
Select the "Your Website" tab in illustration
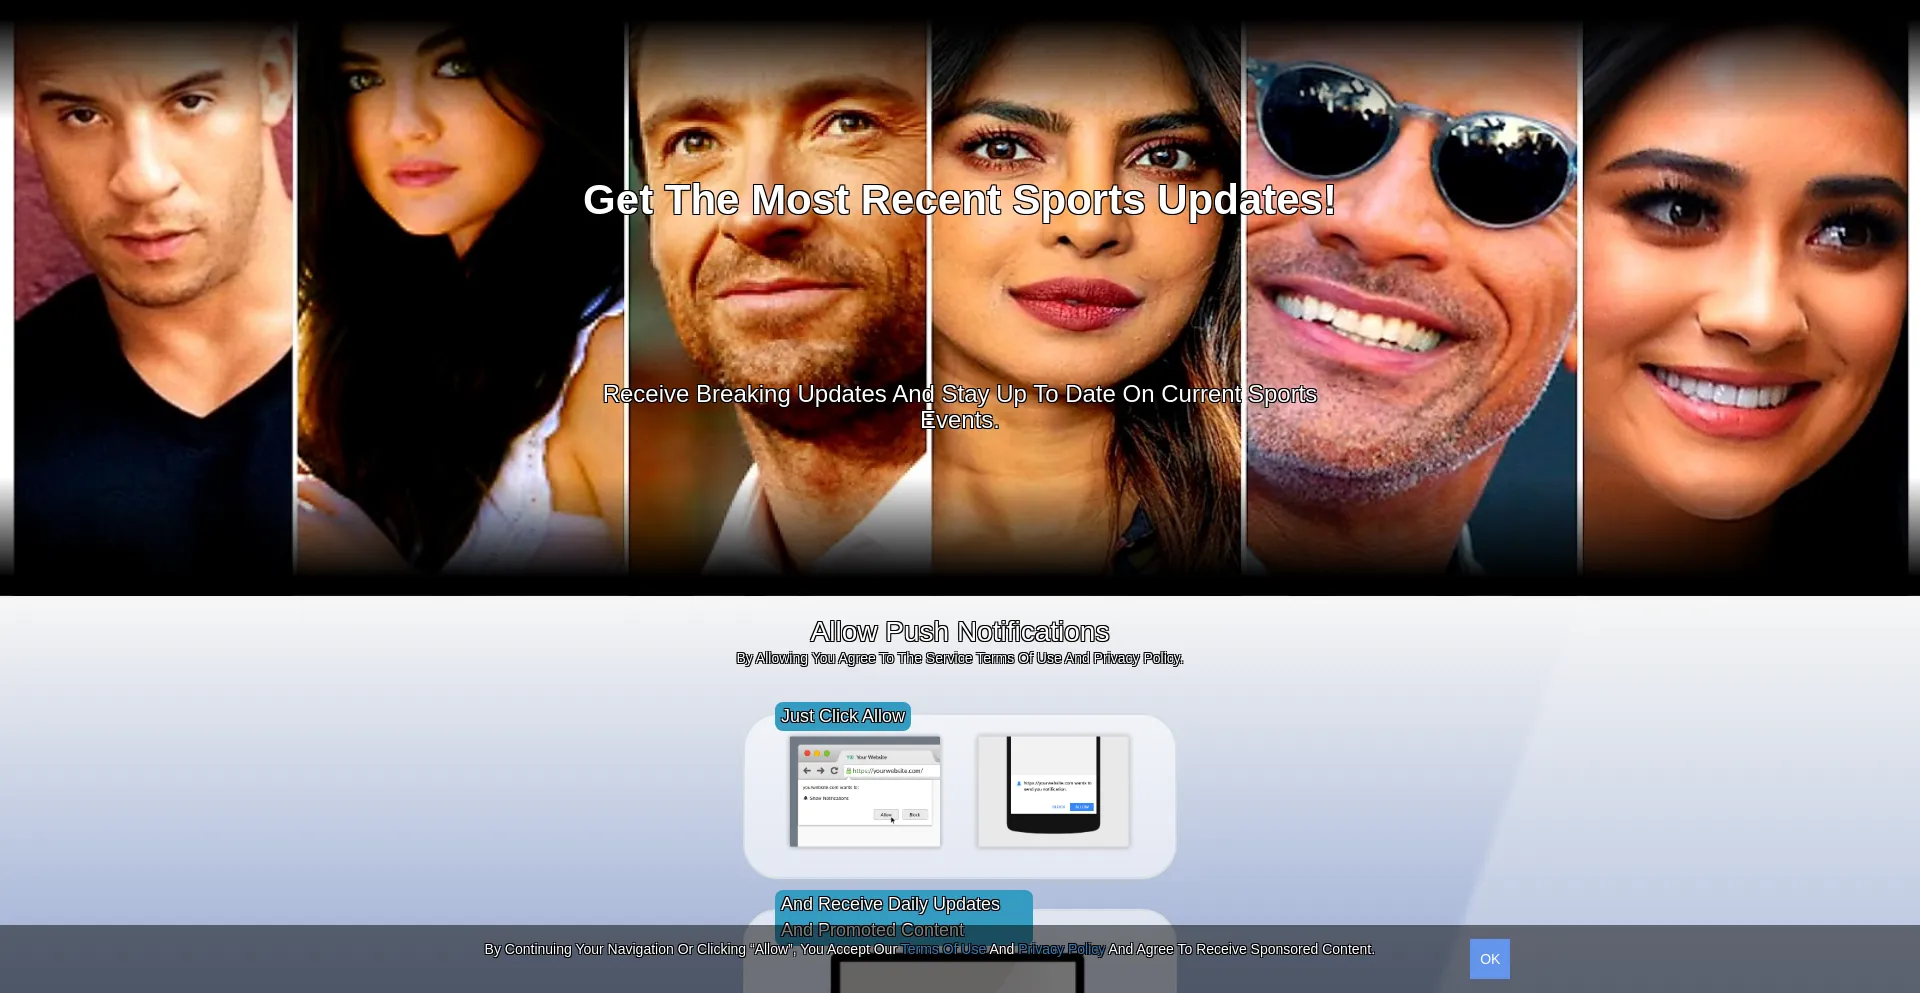click(868, 757)
